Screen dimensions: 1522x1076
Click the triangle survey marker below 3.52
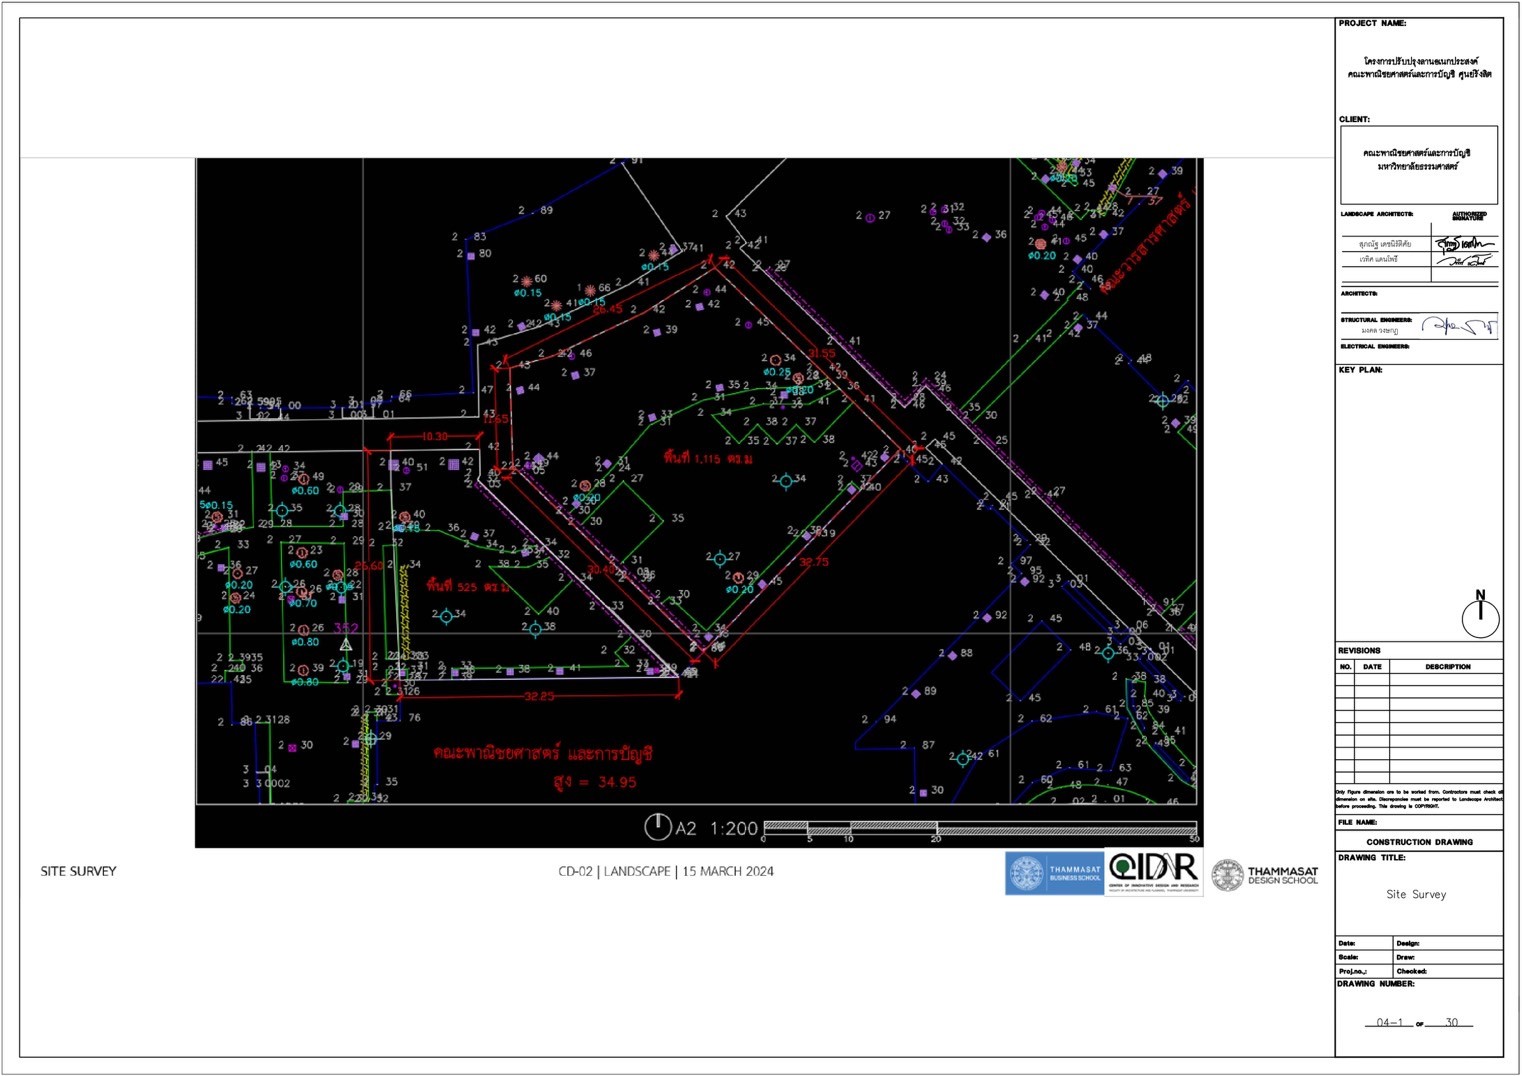pyautogui.click(x=346, y=645)
